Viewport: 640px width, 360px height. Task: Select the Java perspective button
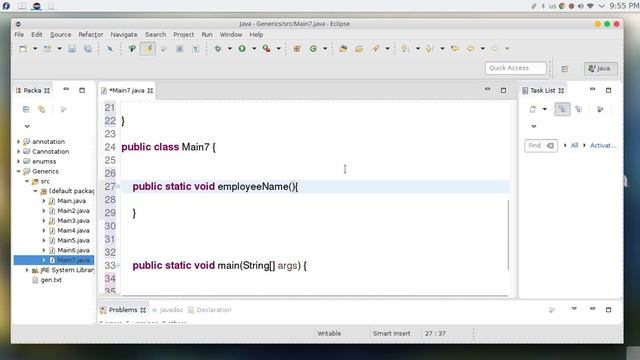pos(600,69)
